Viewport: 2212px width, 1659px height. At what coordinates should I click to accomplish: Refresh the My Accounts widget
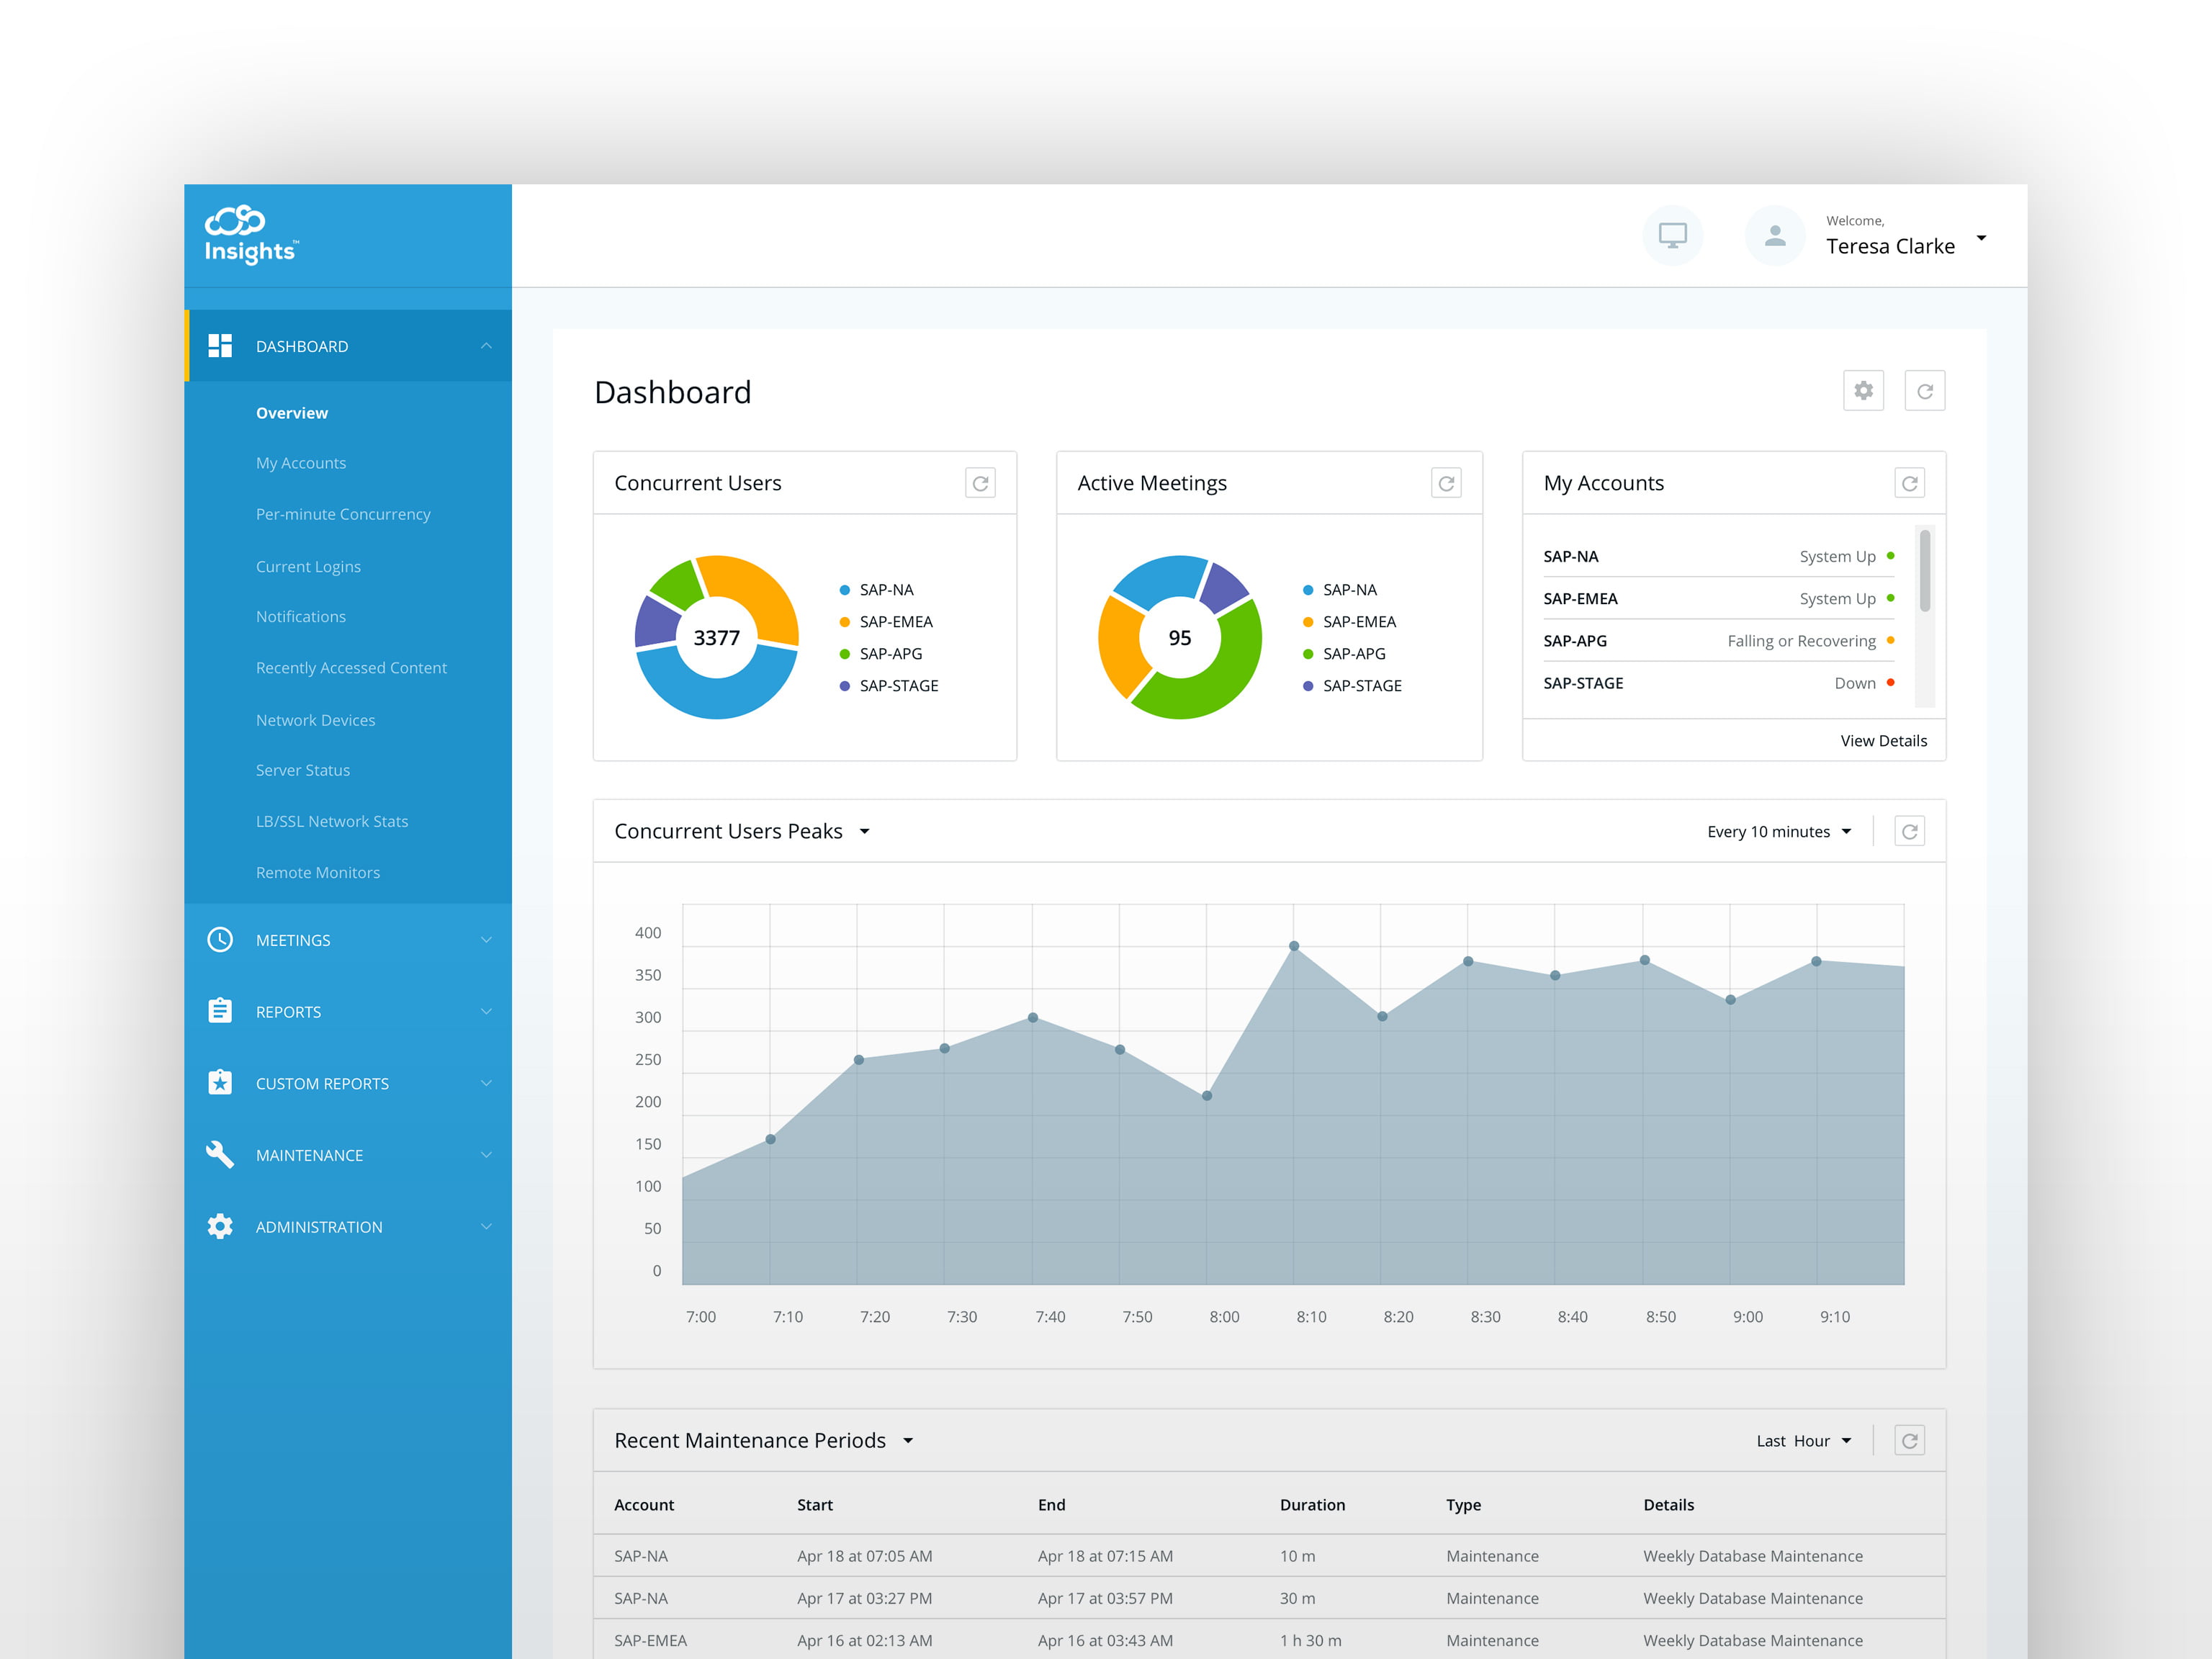1909,483
